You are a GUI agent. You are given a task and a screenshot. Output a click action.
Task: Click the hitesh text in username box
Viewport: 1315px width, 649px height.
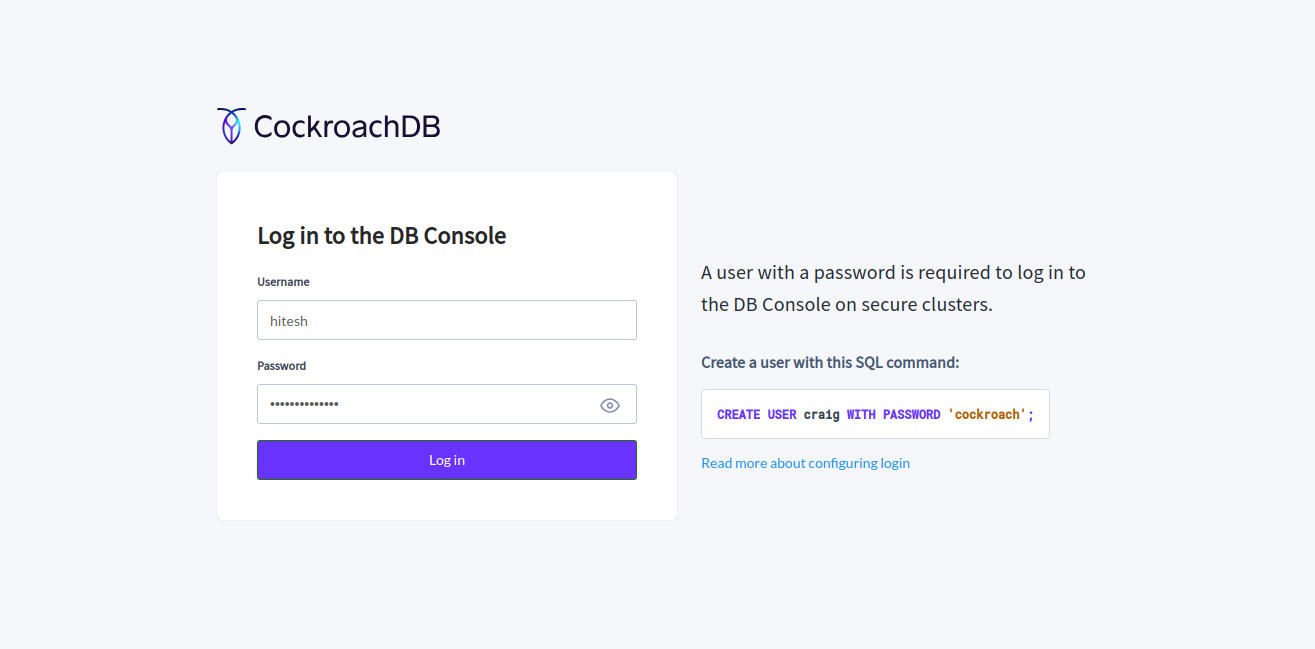tap(290, 321)
